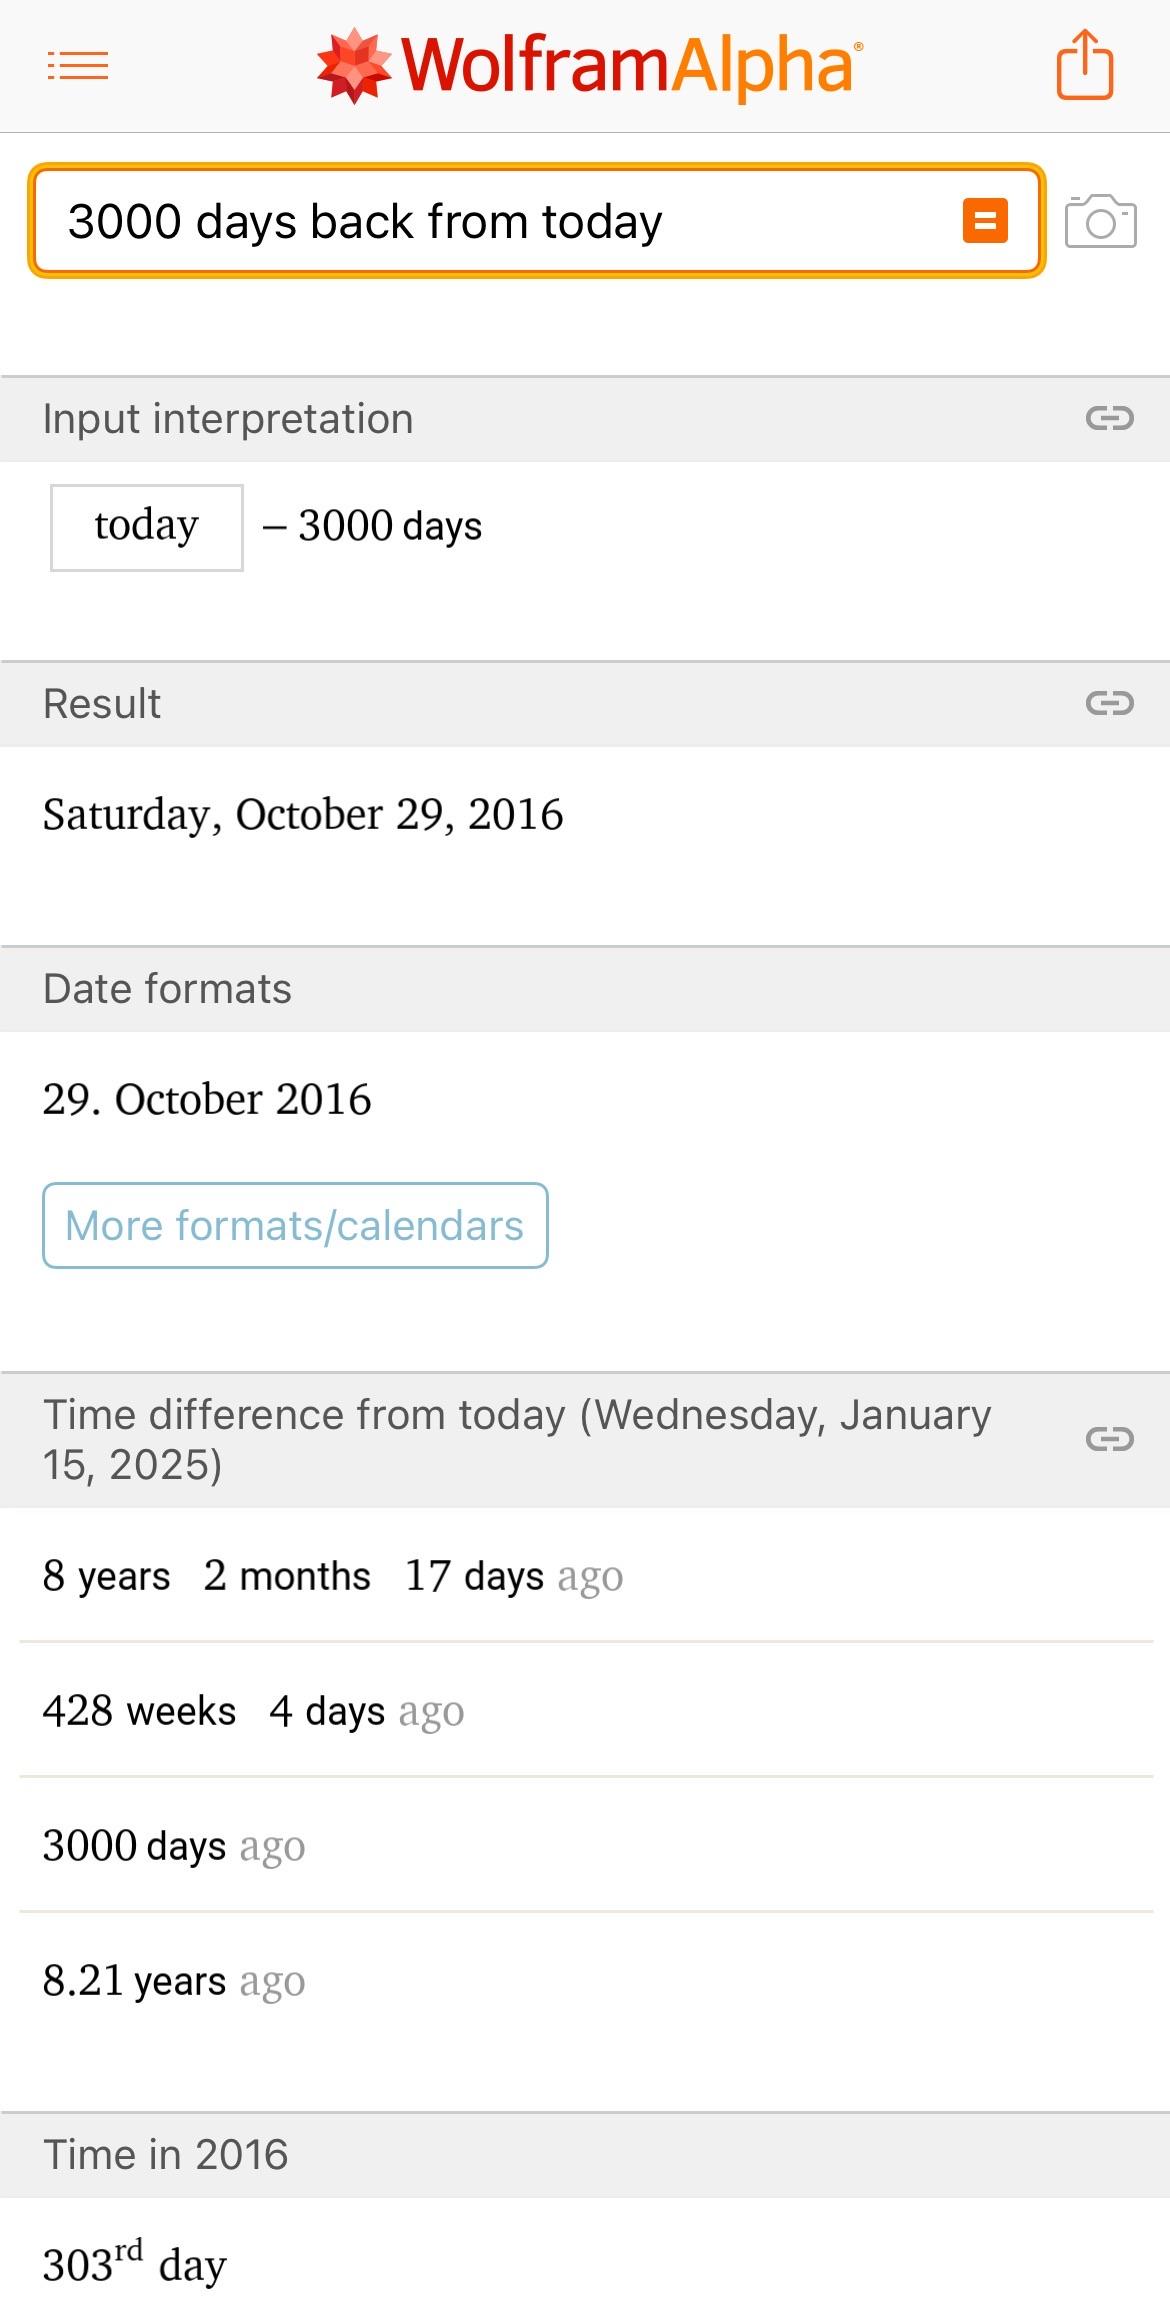The image size is (1170, 2312).
Task: Open the camera image input icon
Action: pyautogui.click(x=1100, y=221)
